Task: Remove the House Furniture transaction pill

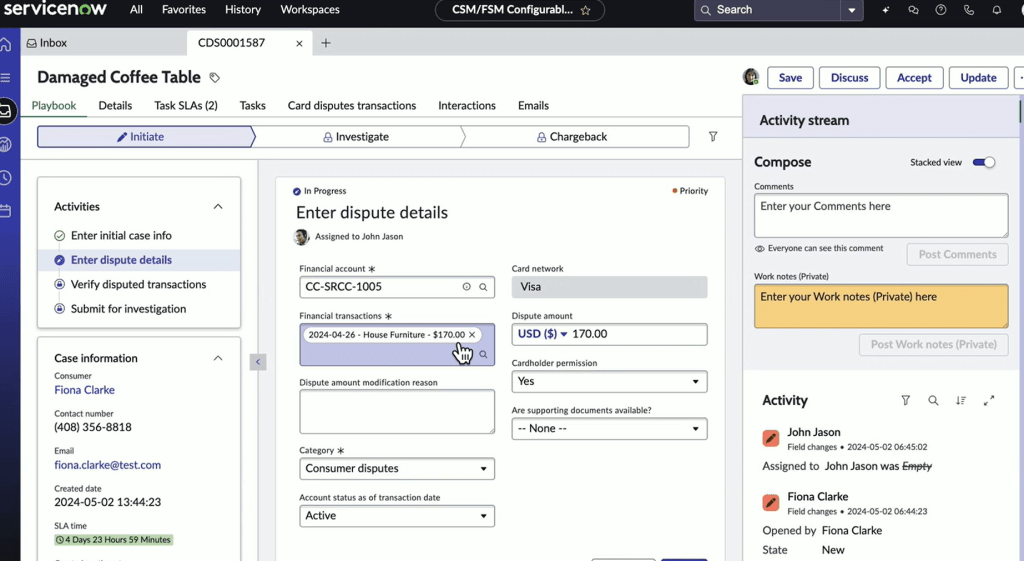Action: (x=472, y=335)
